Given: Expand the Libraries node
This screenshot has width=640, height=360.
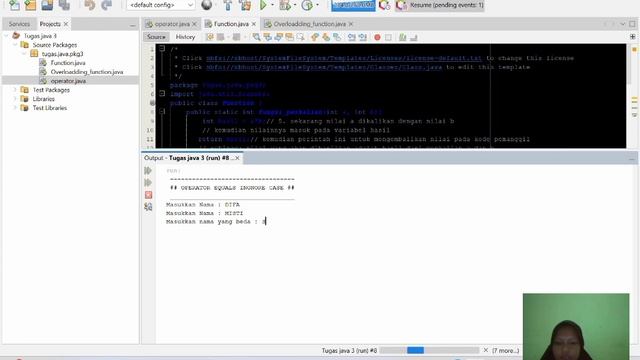Looking at the screenshot, I should pos(15,99).
